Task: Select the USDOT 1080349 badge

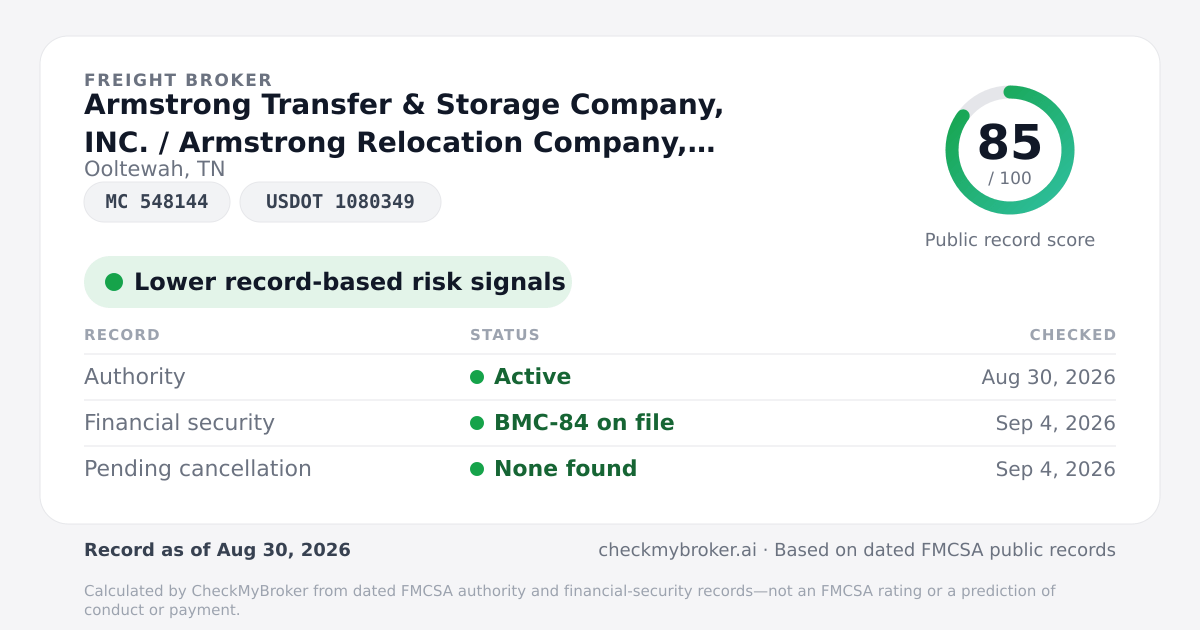Action: point(340,202)
